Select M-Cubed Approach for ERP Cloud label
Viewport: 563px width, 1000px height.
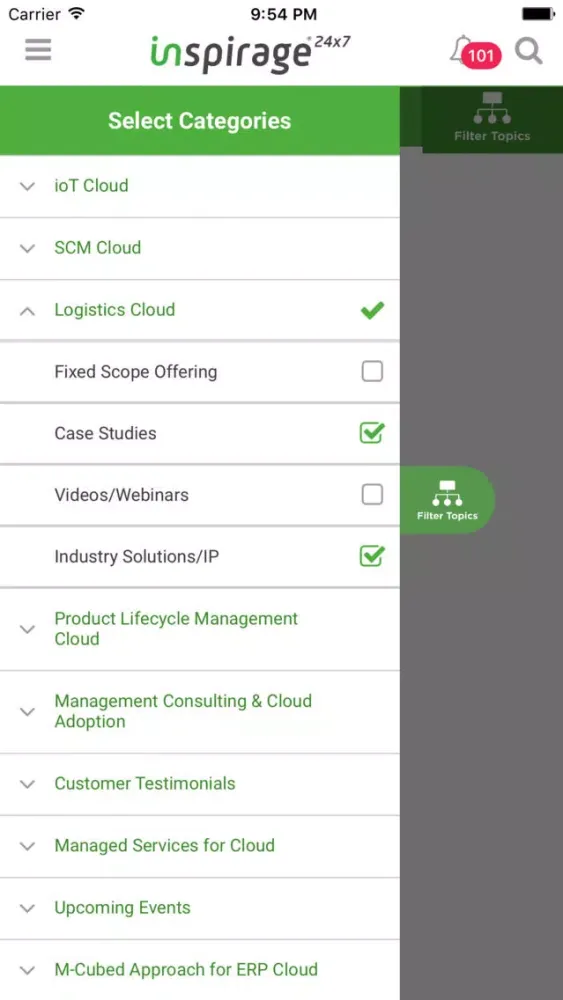point(186,969)
